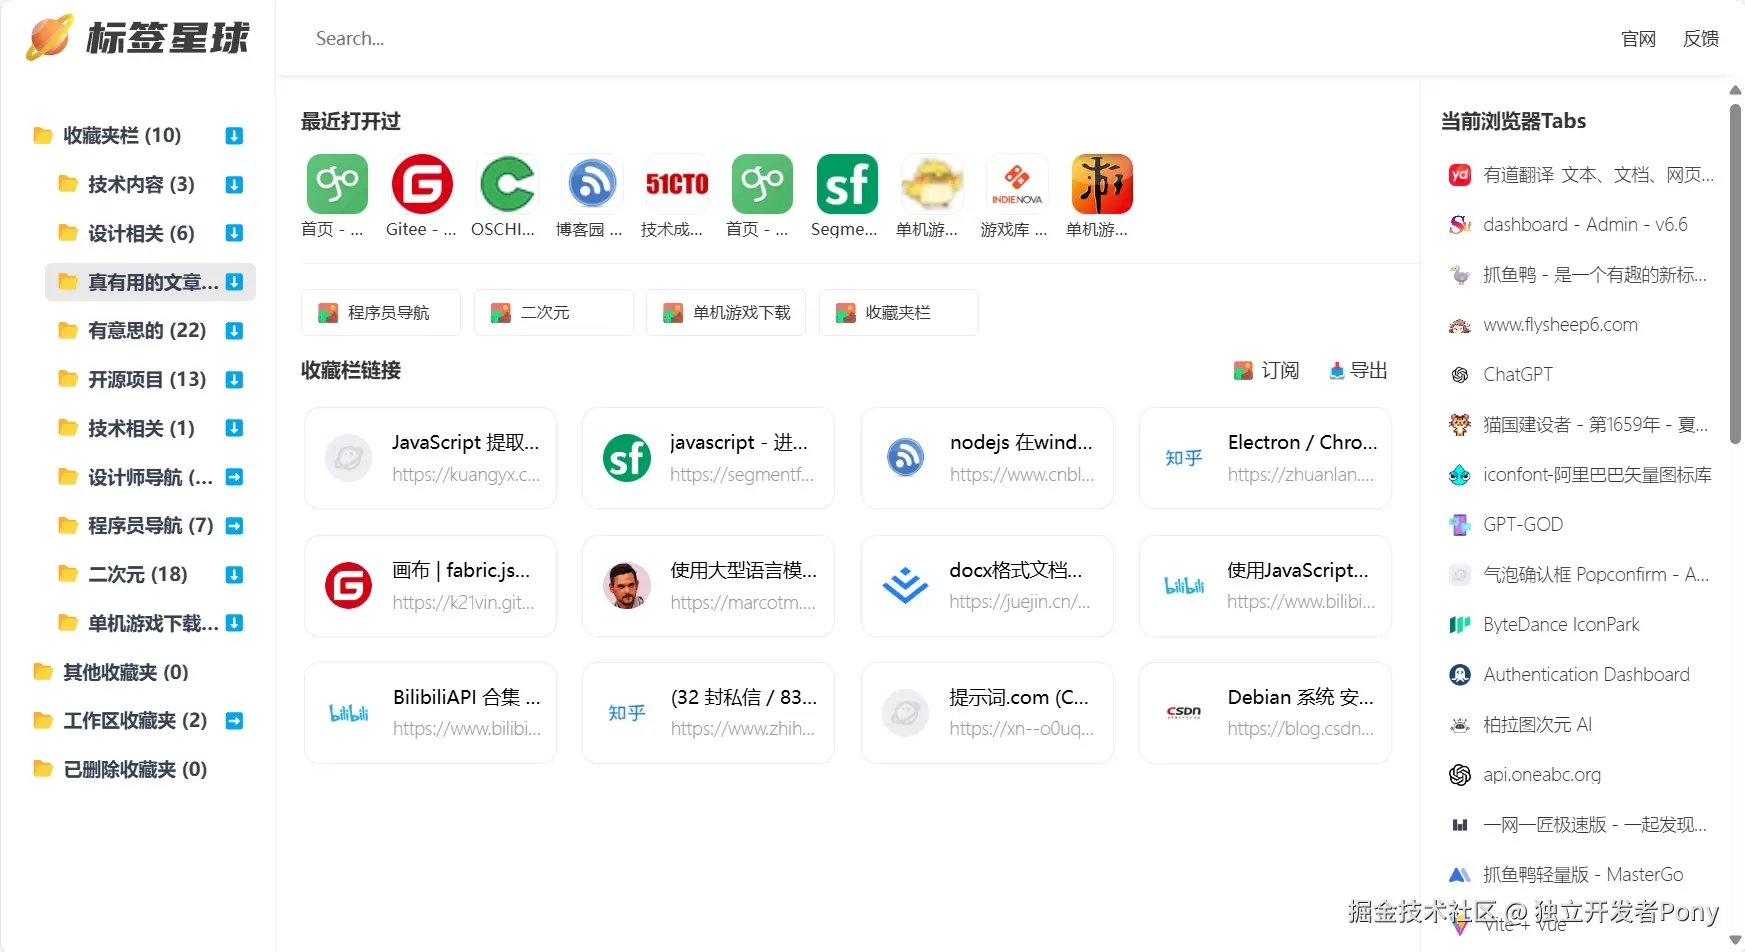This screenshot has width=1745, height=952.
Task: Open the Gitee recent site icon
Action: [x=422, y=184]
